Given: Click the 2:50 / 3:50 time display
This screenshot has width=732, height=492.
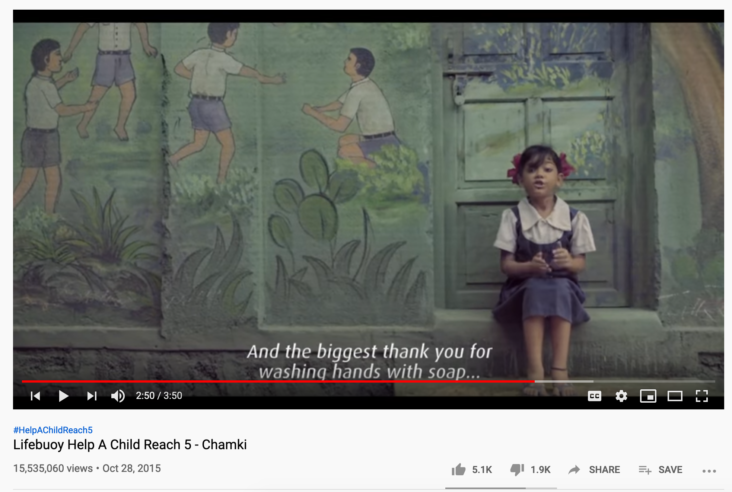Looking at the screenshot, I should [159, 396].
